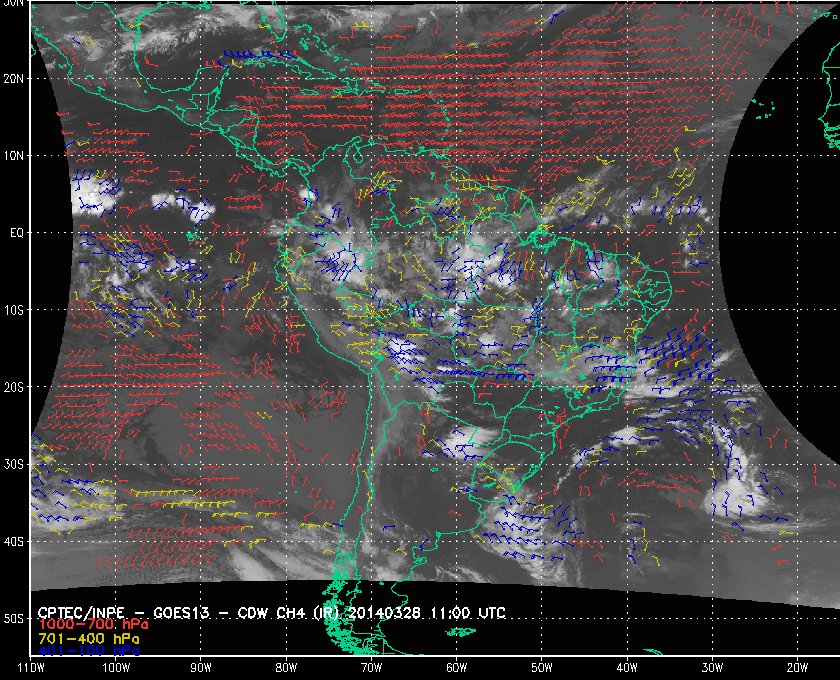The height and width of the screenshot is (680, 840).
Task: Click the 20N latitude label
Action: point(13,78)
